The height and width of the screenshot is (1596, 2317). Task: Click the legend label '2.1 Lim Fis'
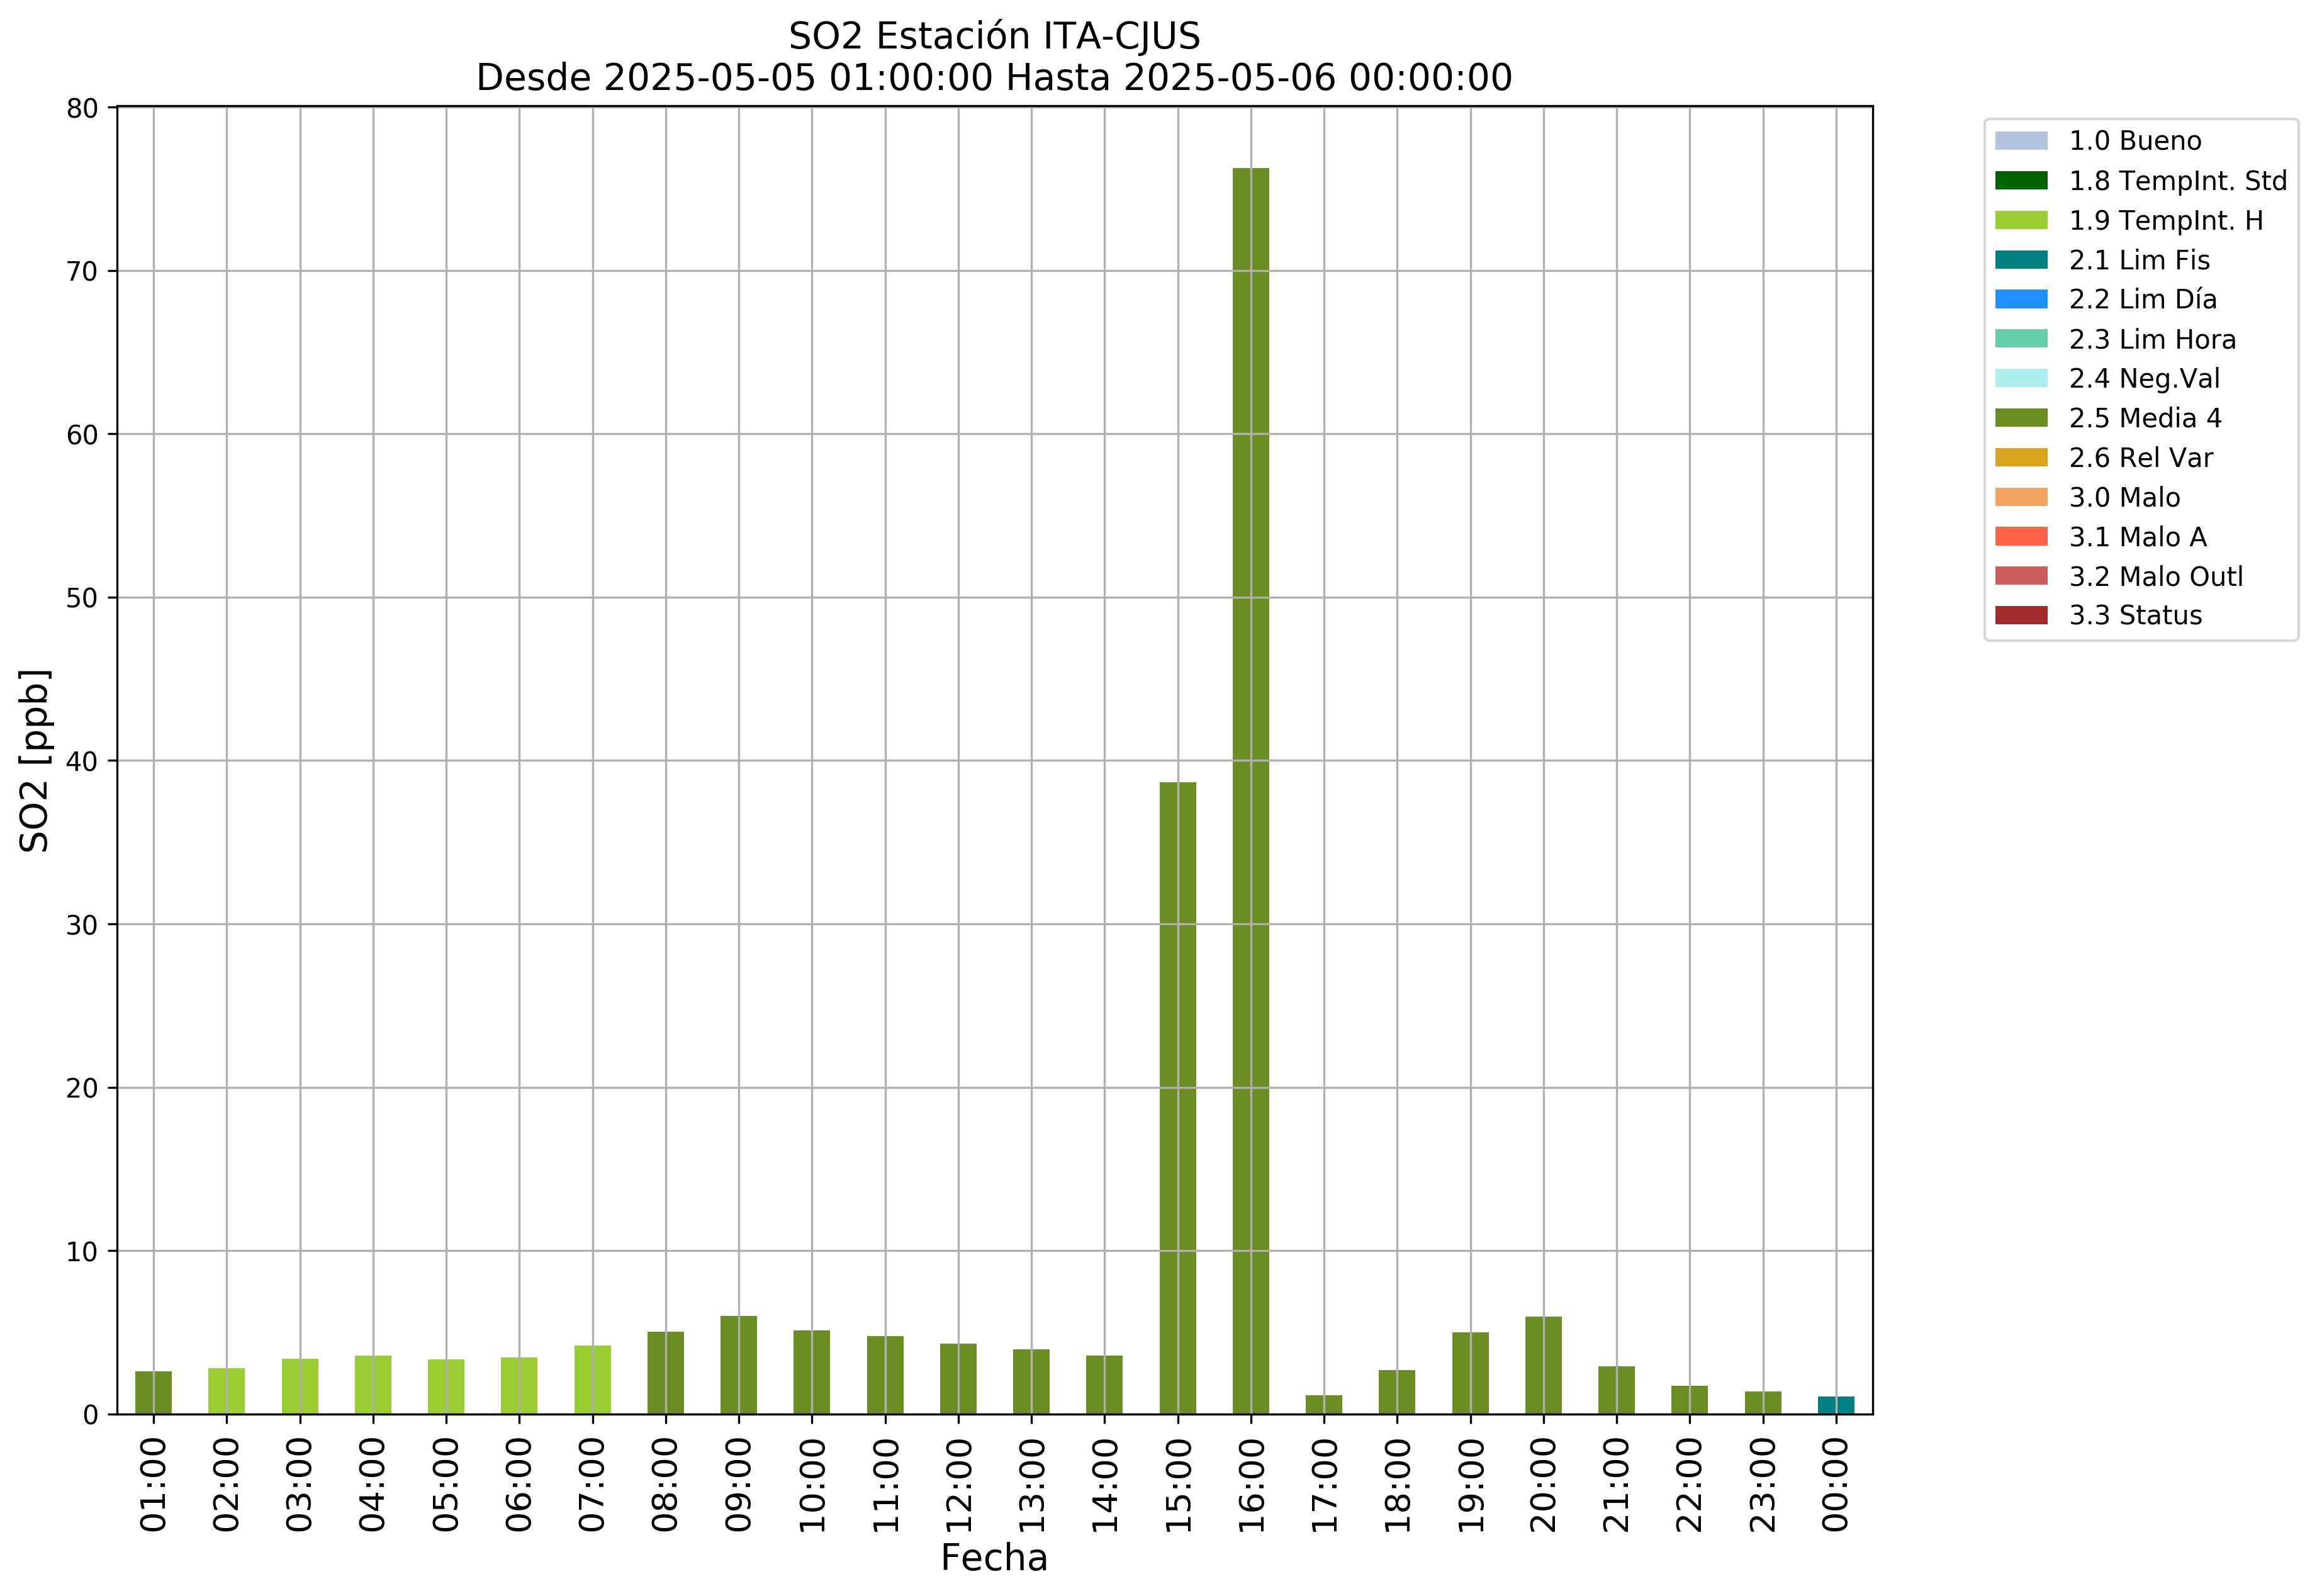pyautogui.click(x=2139, y=260)
